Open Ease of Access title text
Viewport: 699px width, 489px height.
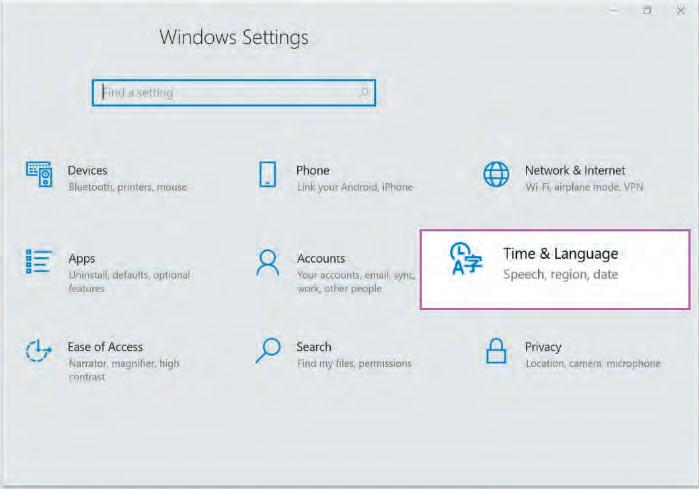[105, 347]
